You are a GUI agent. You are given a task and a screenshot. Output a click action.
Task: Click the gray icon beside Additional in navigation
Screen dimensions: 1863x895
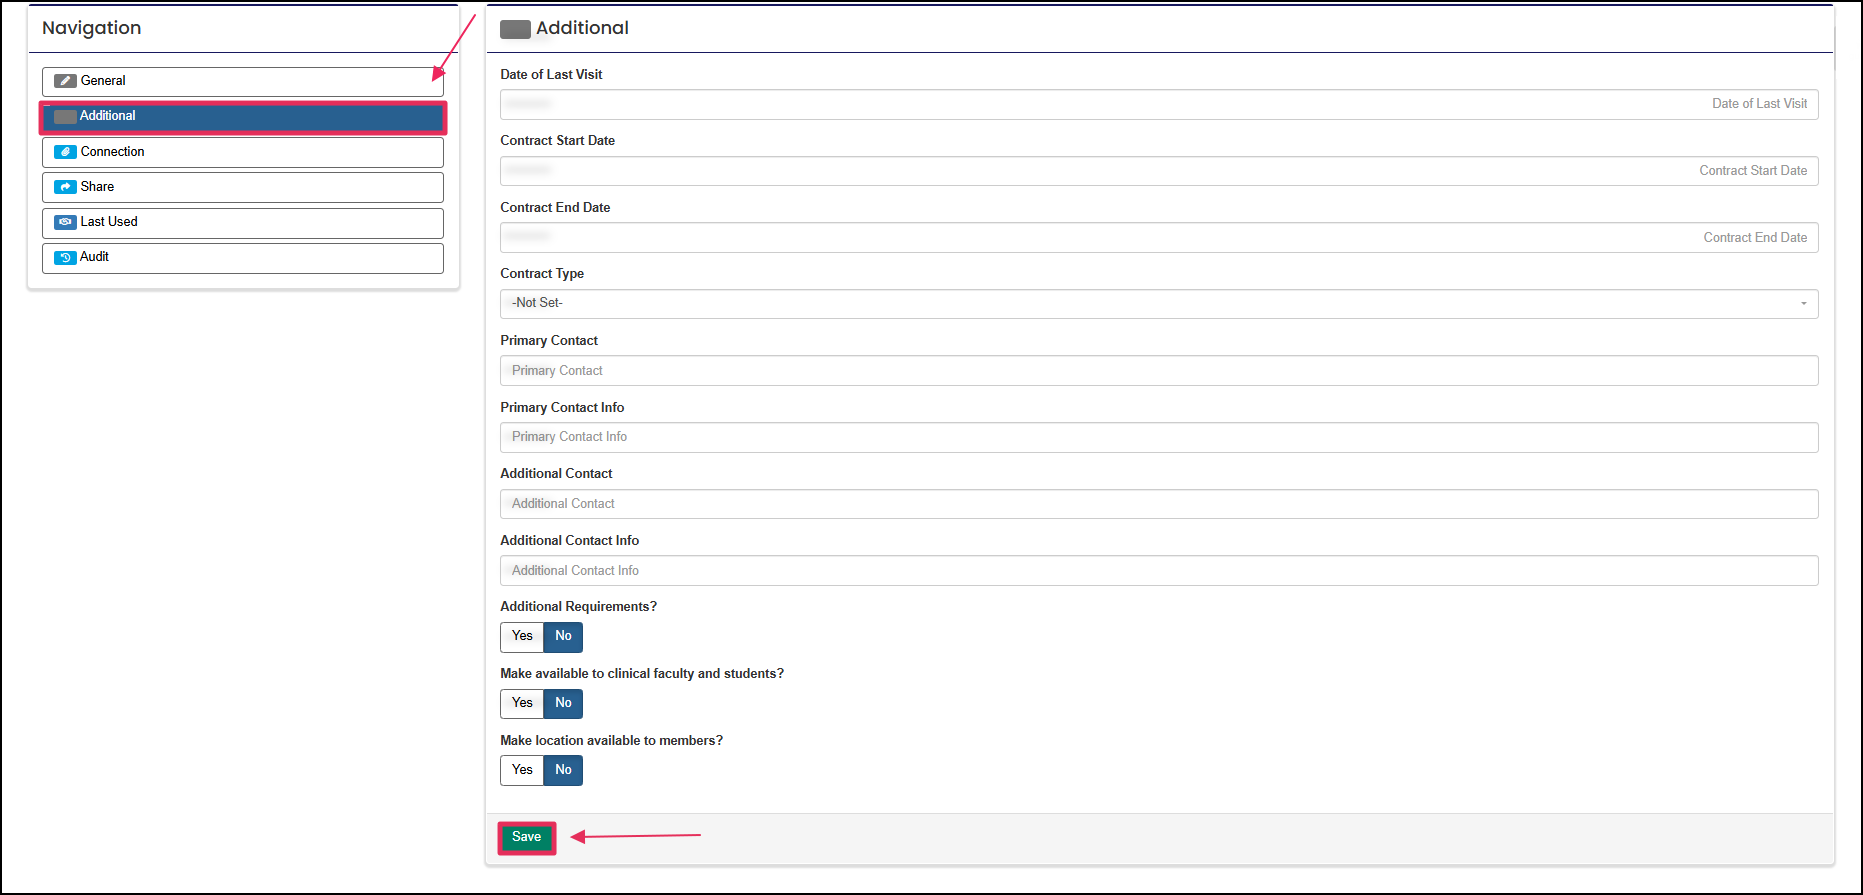(x=65, y=116)
